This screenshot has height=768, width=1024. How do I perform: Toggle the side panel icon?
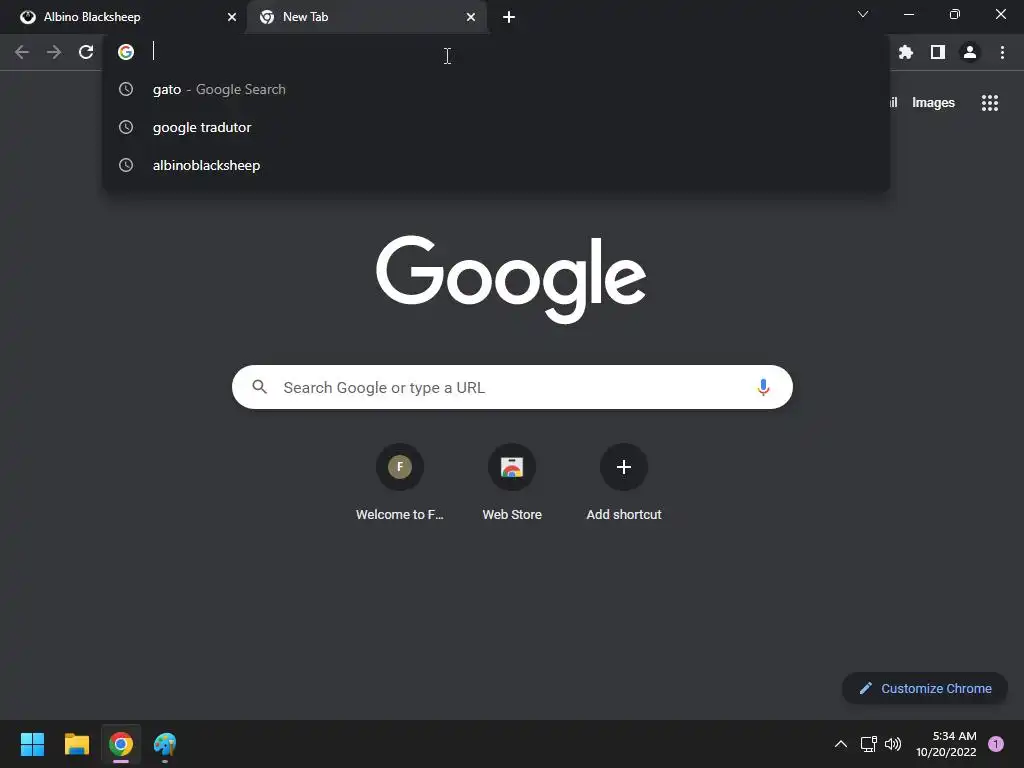(x=937, y=52)
